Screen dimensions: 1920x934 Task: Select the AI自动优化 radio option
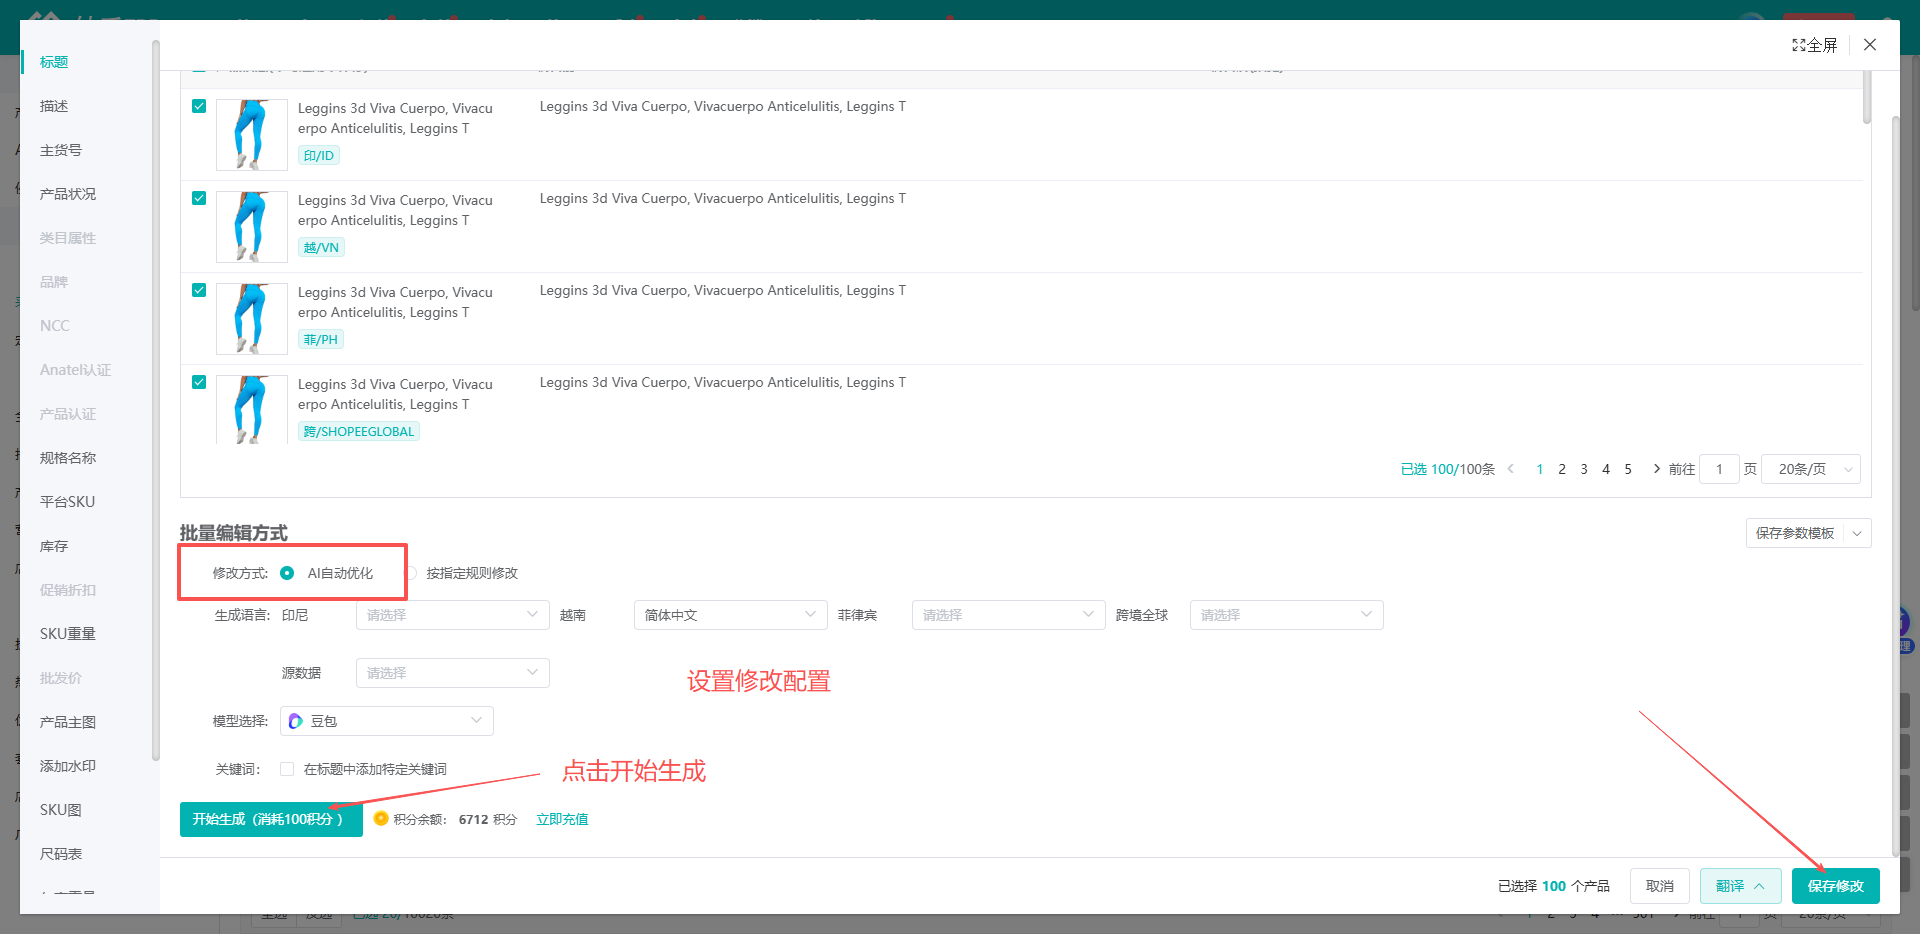pos(287,573)
